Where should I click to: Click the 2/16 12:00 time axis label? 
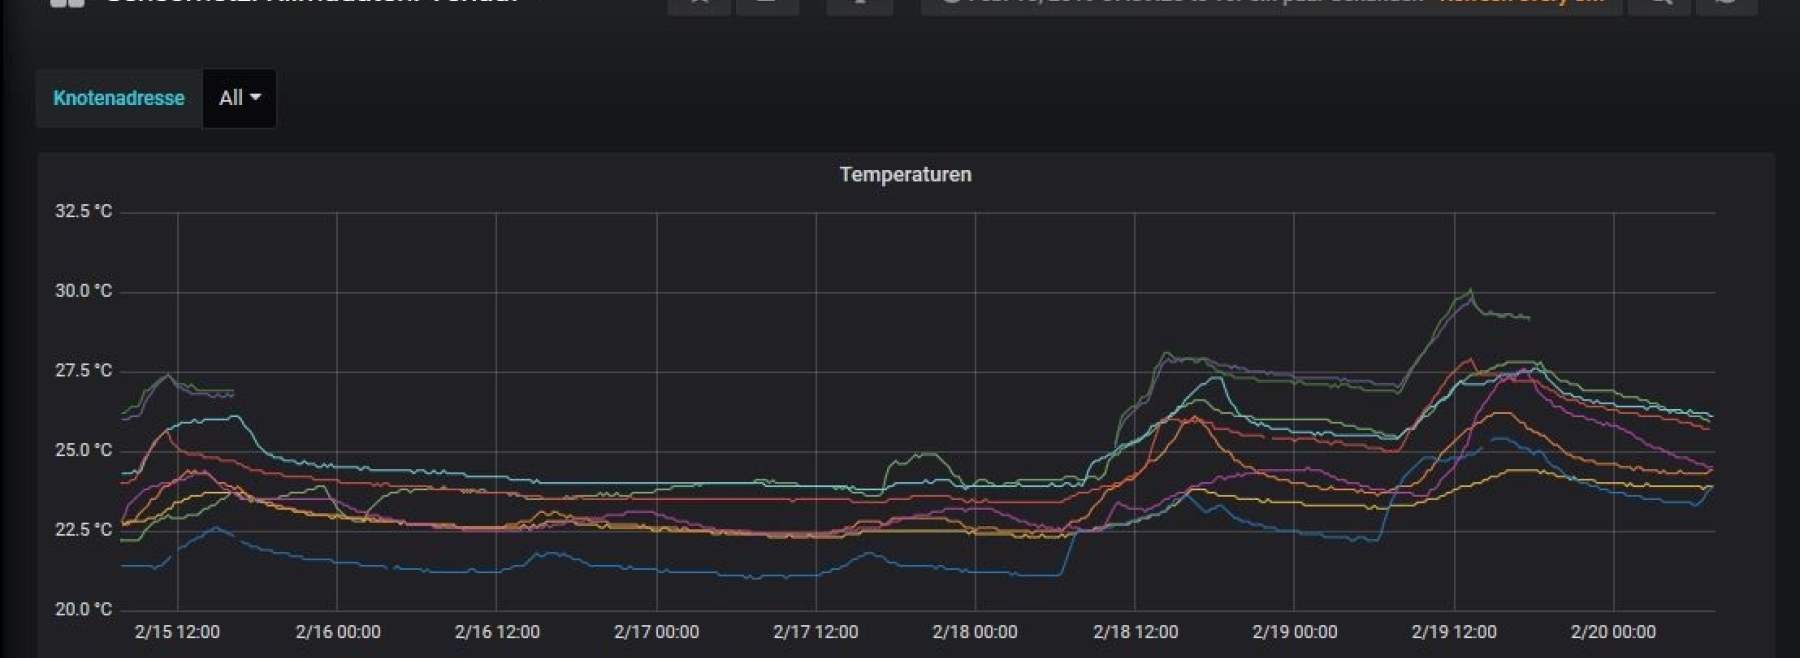pyautogui.click(x=497, y=632)
